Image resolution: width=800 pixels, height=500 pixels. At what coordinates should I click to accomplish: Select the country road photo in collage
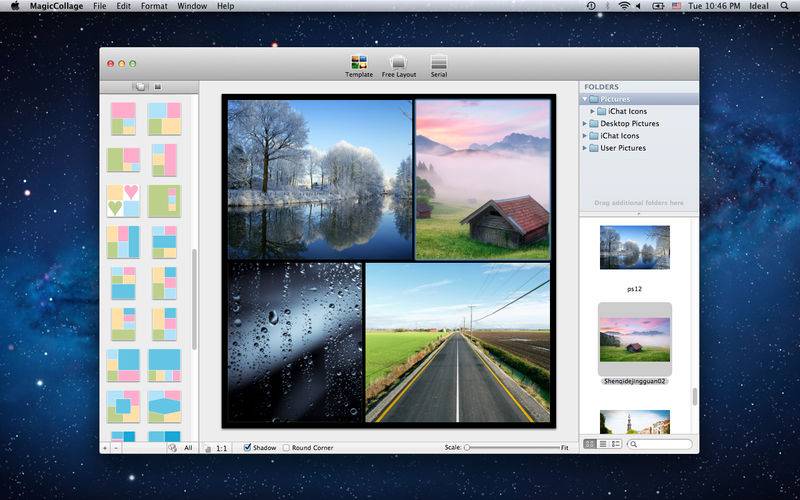coord(458,342)
